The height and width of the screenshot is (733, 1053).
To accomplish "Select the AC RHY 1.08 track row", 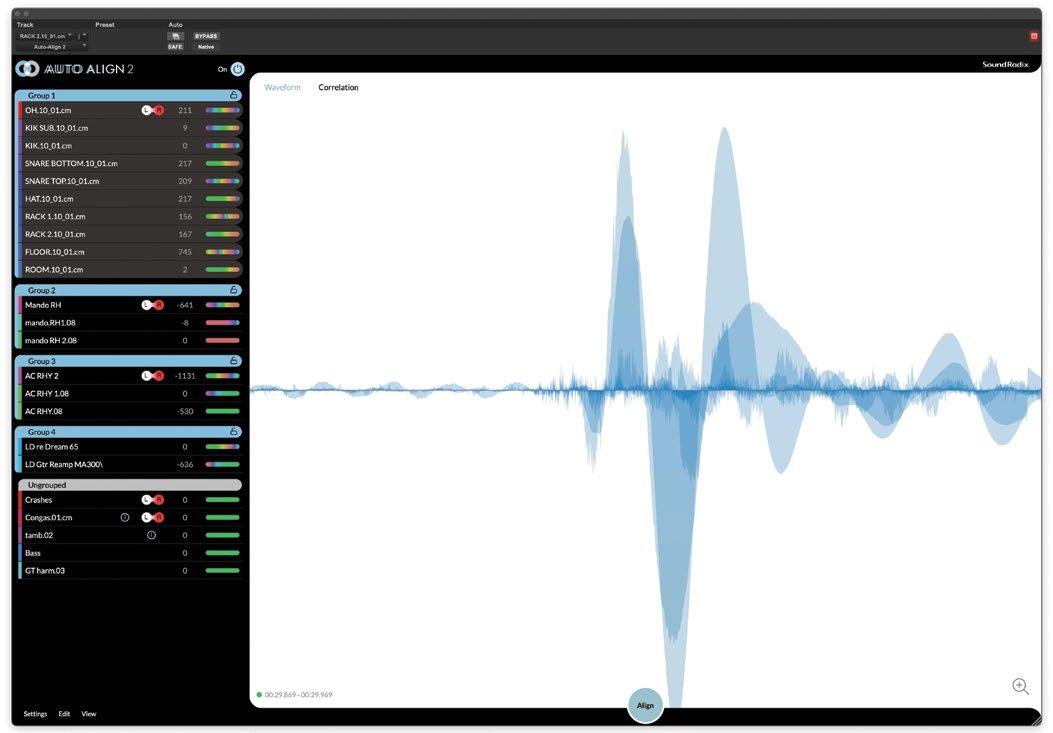I will pyautogui.click(x=129, y=394).
